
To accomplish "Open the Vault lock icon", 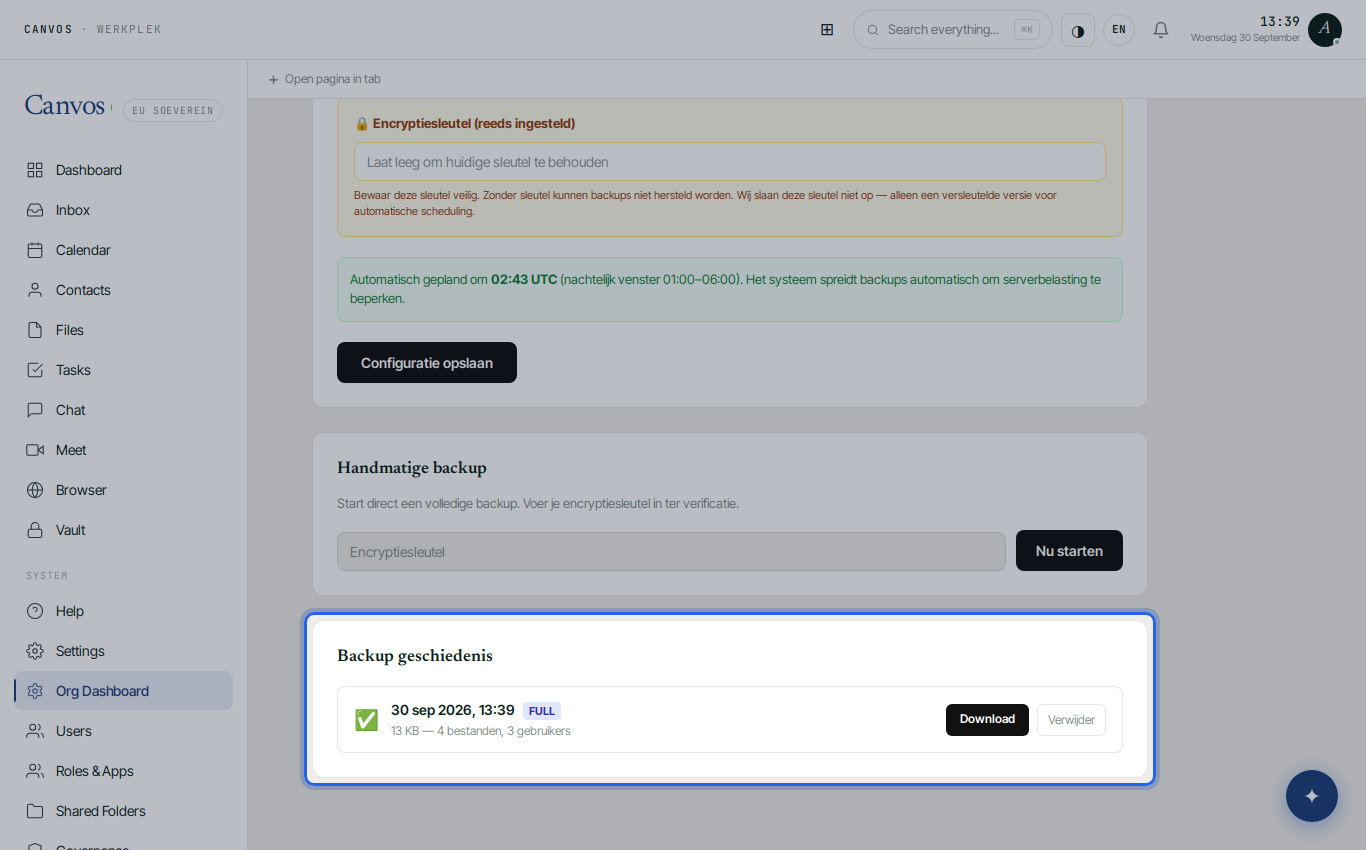I will pyautogui.click(x=35, y=530).
